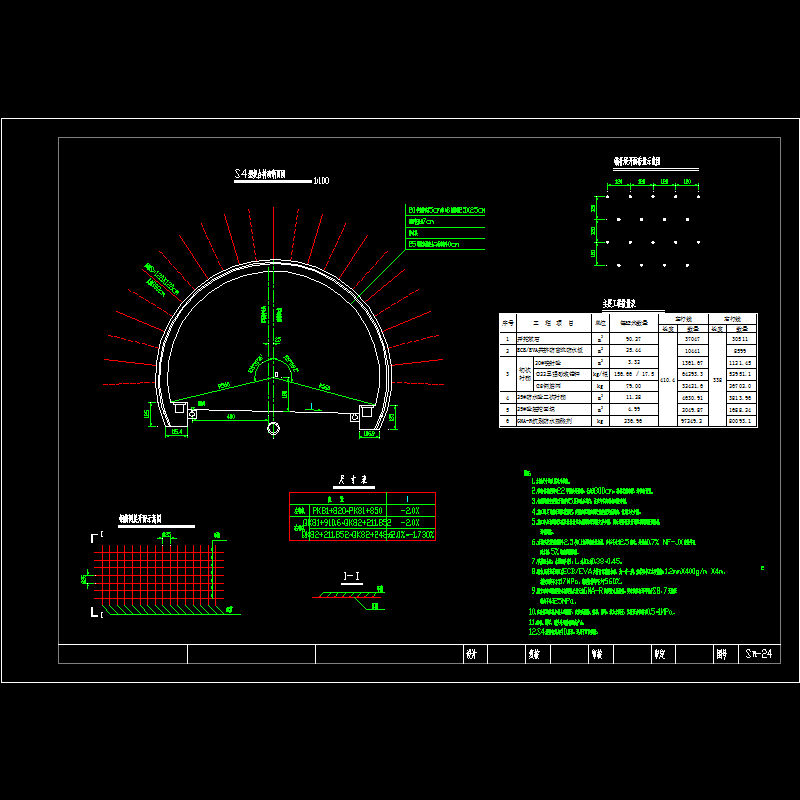800x800 pixels.
Task: Click the I-I section label
Action: point(351,576)
